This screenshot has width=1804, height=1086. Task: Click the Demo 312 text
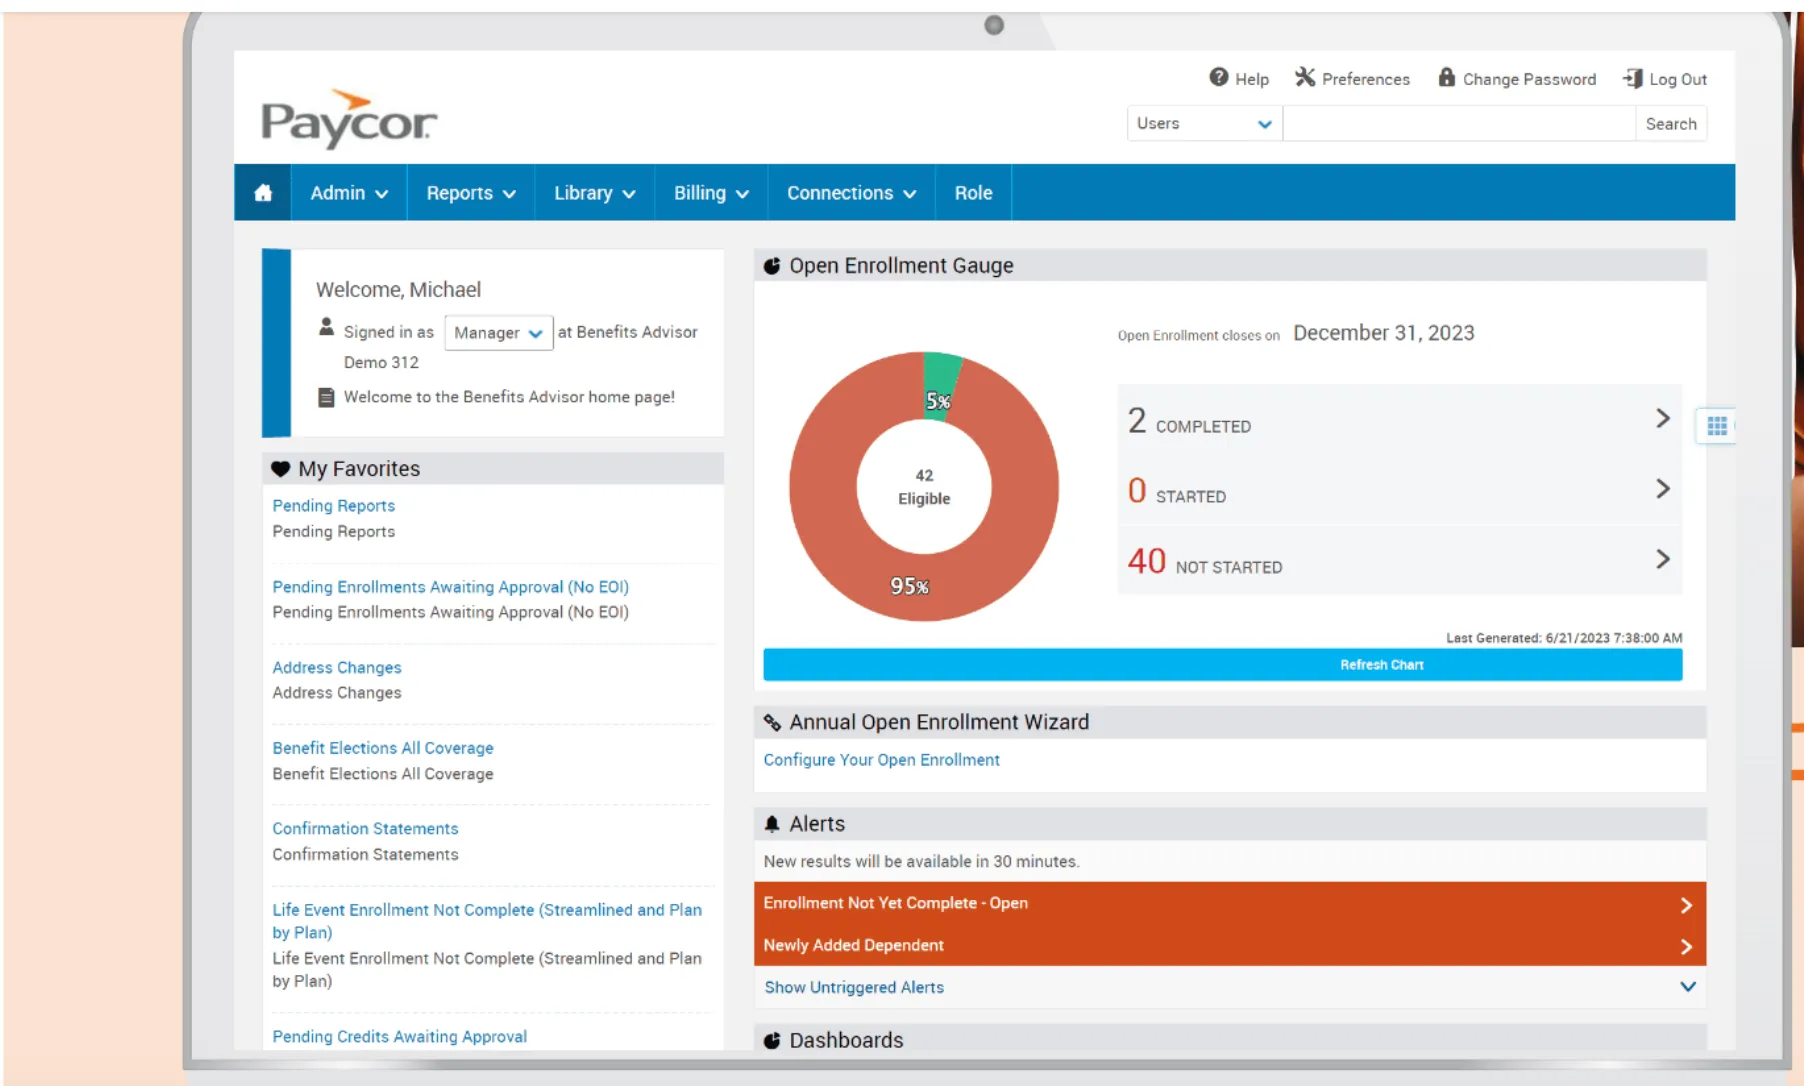coord(381,362)
